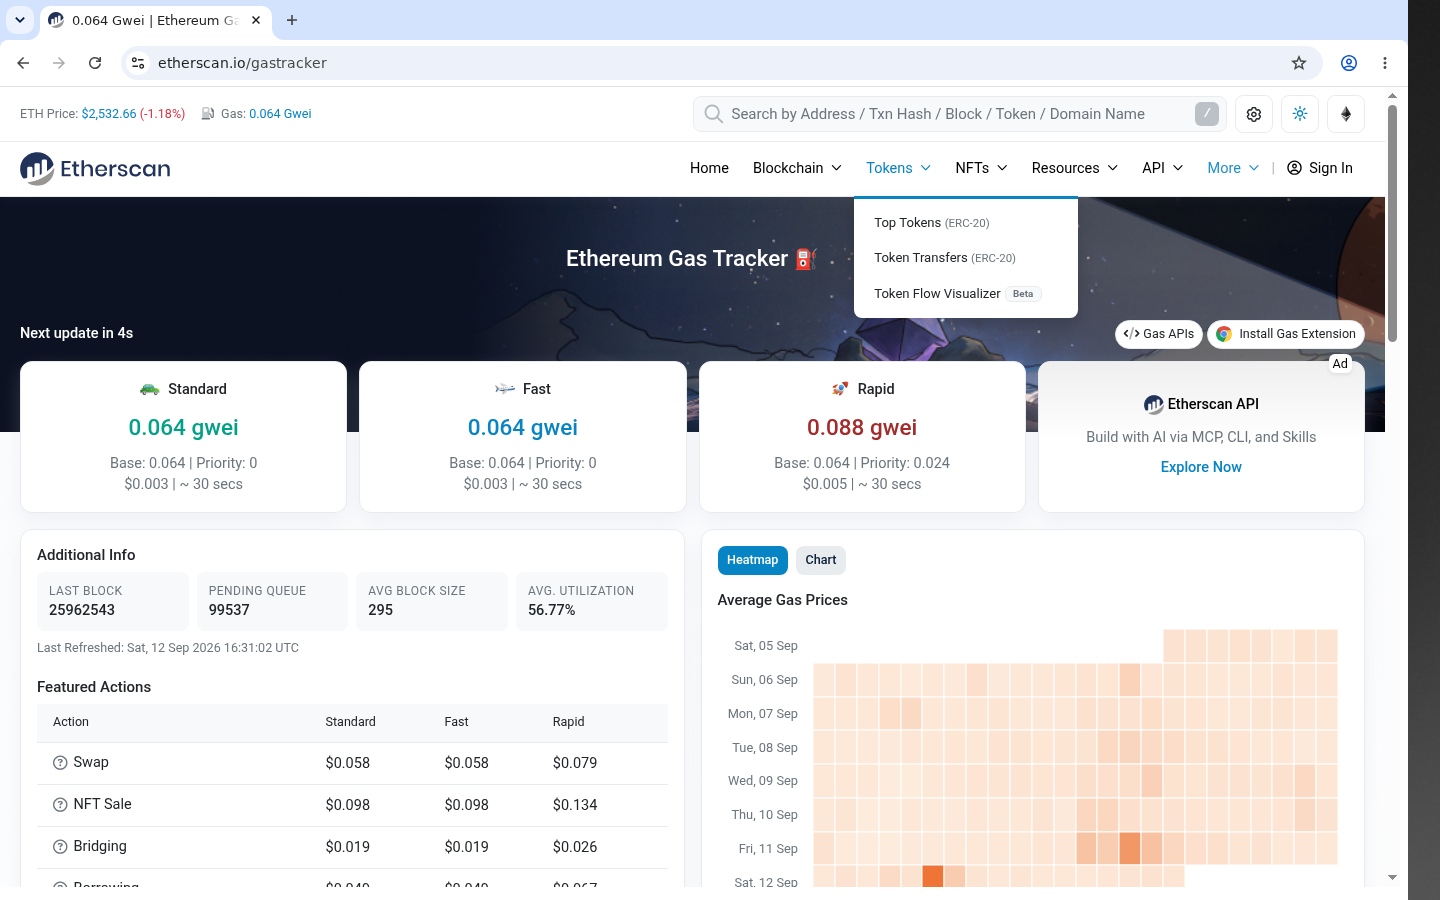
Task: Expand the Resources dropdown menu
Action: click(x=1075, y=168)
